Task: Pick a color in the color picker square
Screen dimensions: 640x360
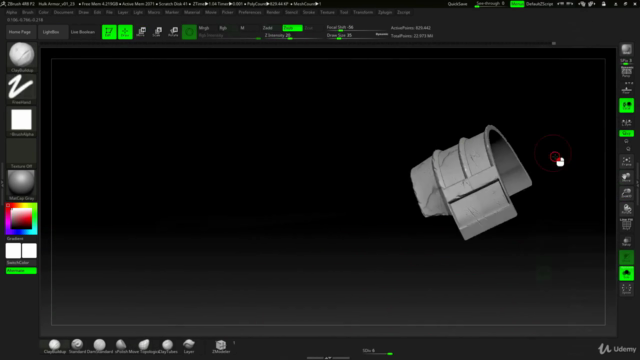Action: point(21,218)
